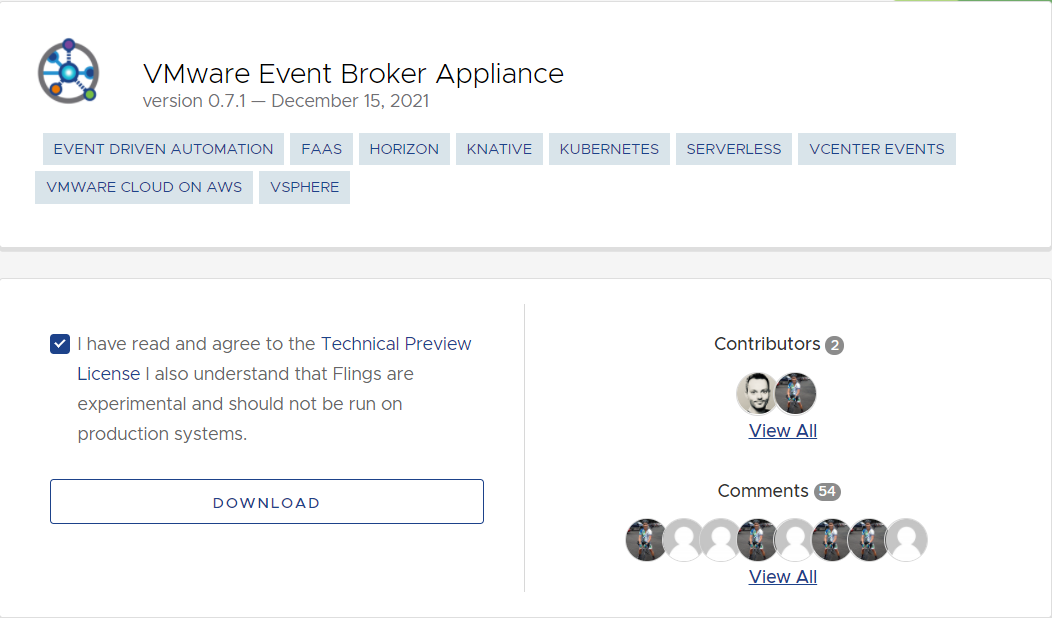
Task: Select the VMWARE CLOUD ON AWS tag
Action: tap(144, 187)
